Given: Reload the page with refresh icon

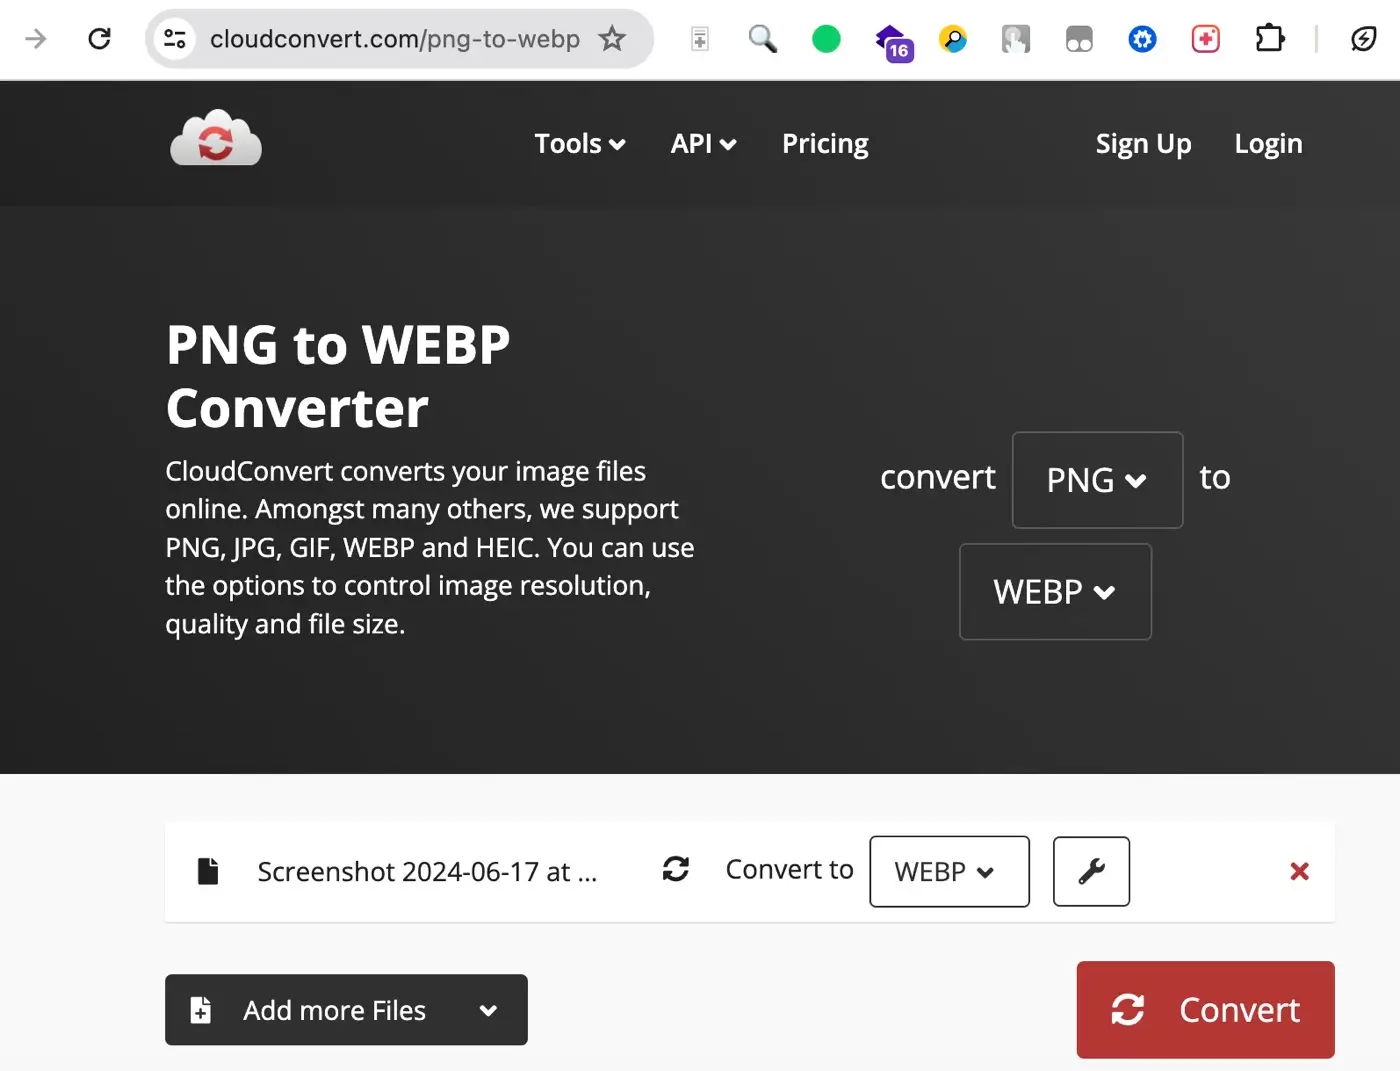Looking at the screenshot, I should point(99,39).
